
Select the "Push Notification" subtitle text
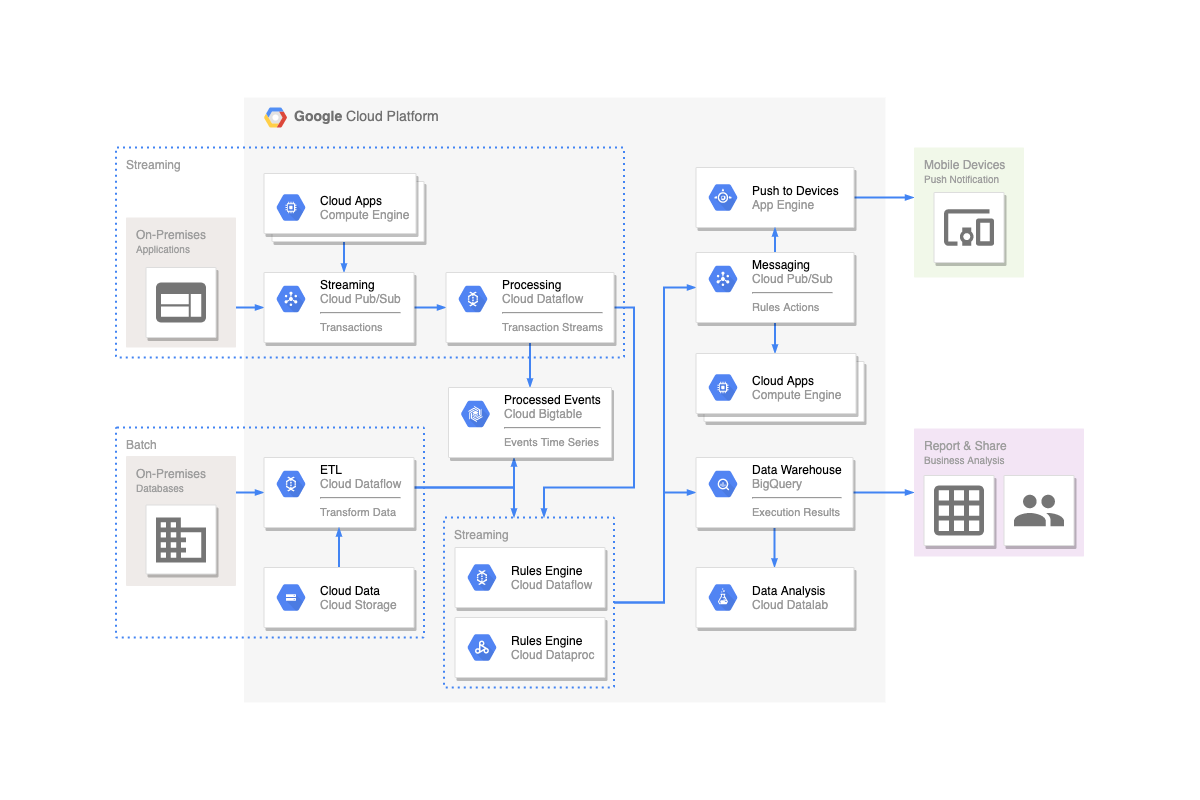961,180
